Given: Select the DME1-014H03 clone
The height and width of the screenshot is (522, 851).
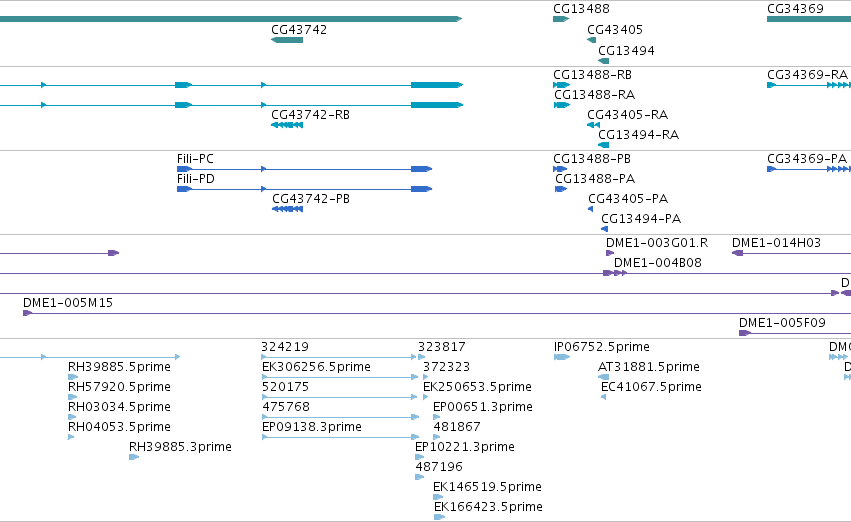Looking at the screenshot, I should point(776,243).
